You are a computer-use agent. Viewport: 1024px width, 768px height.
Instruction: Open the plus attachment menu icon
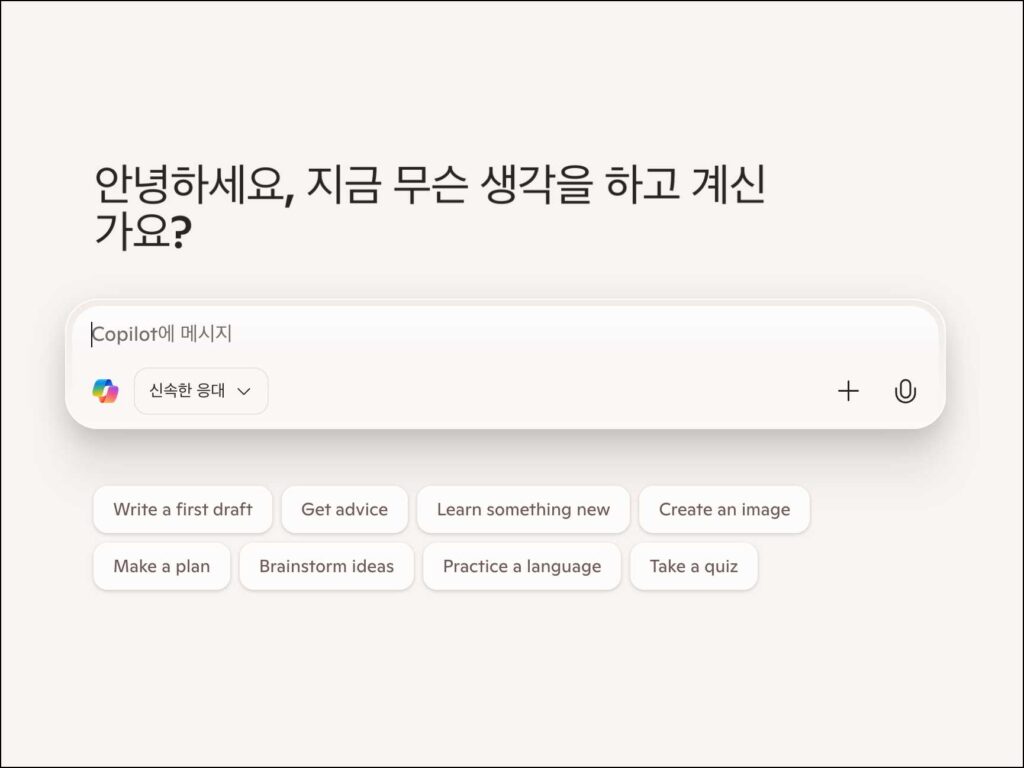point(848,391)
